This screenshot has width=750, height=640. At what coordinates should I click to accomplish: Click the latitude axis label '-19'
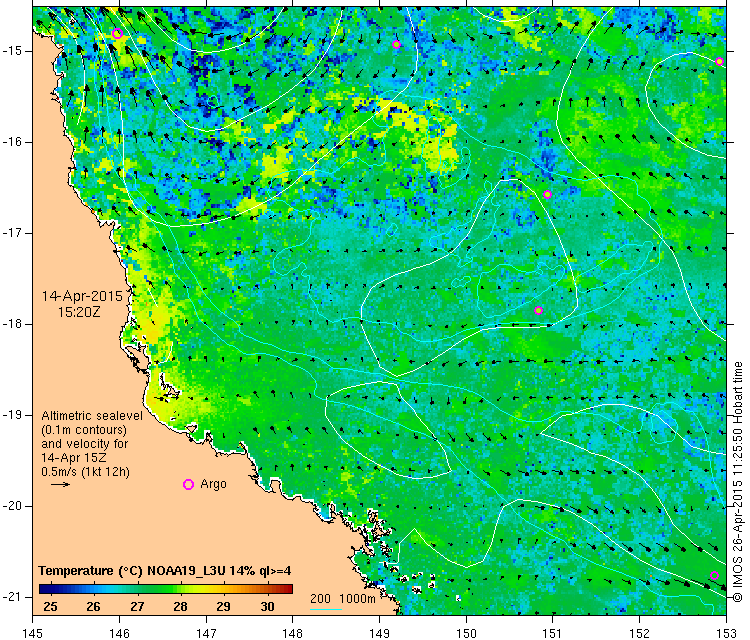[11, 415]
